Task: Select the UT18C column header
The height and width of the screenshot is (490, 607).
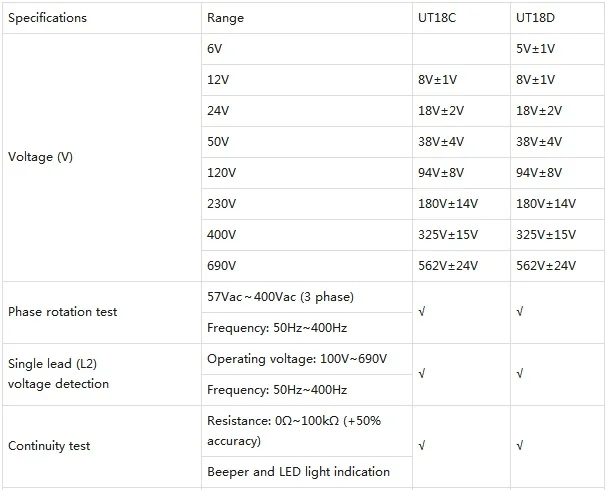Action: (439, 18)
